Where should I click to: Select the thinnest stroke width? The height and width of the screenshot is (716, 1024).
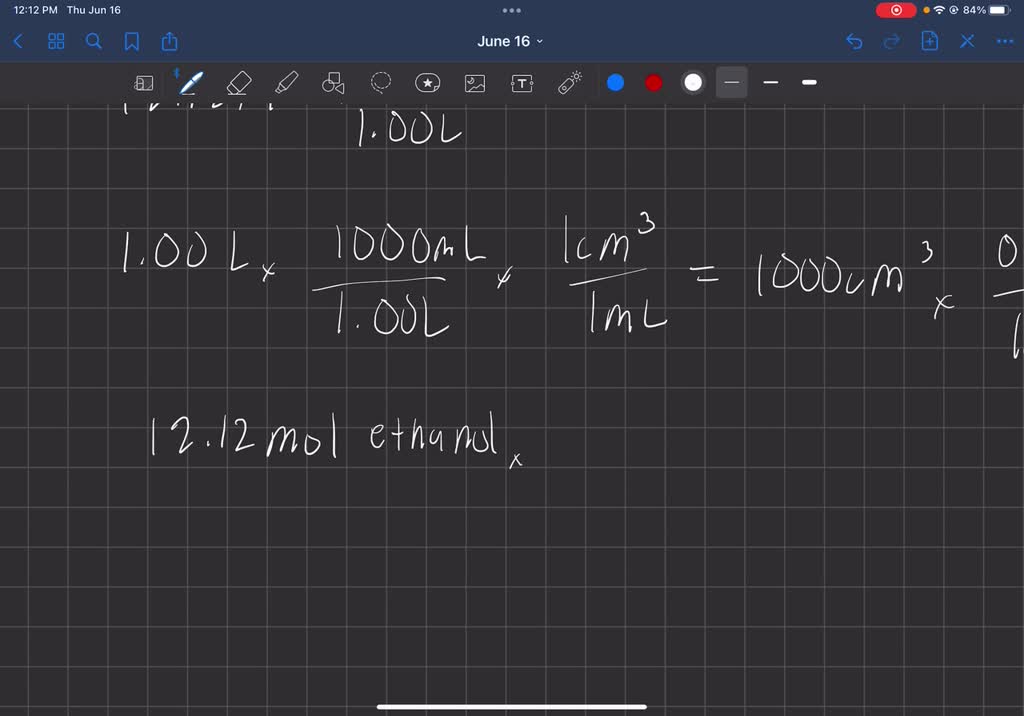[731, 82]
